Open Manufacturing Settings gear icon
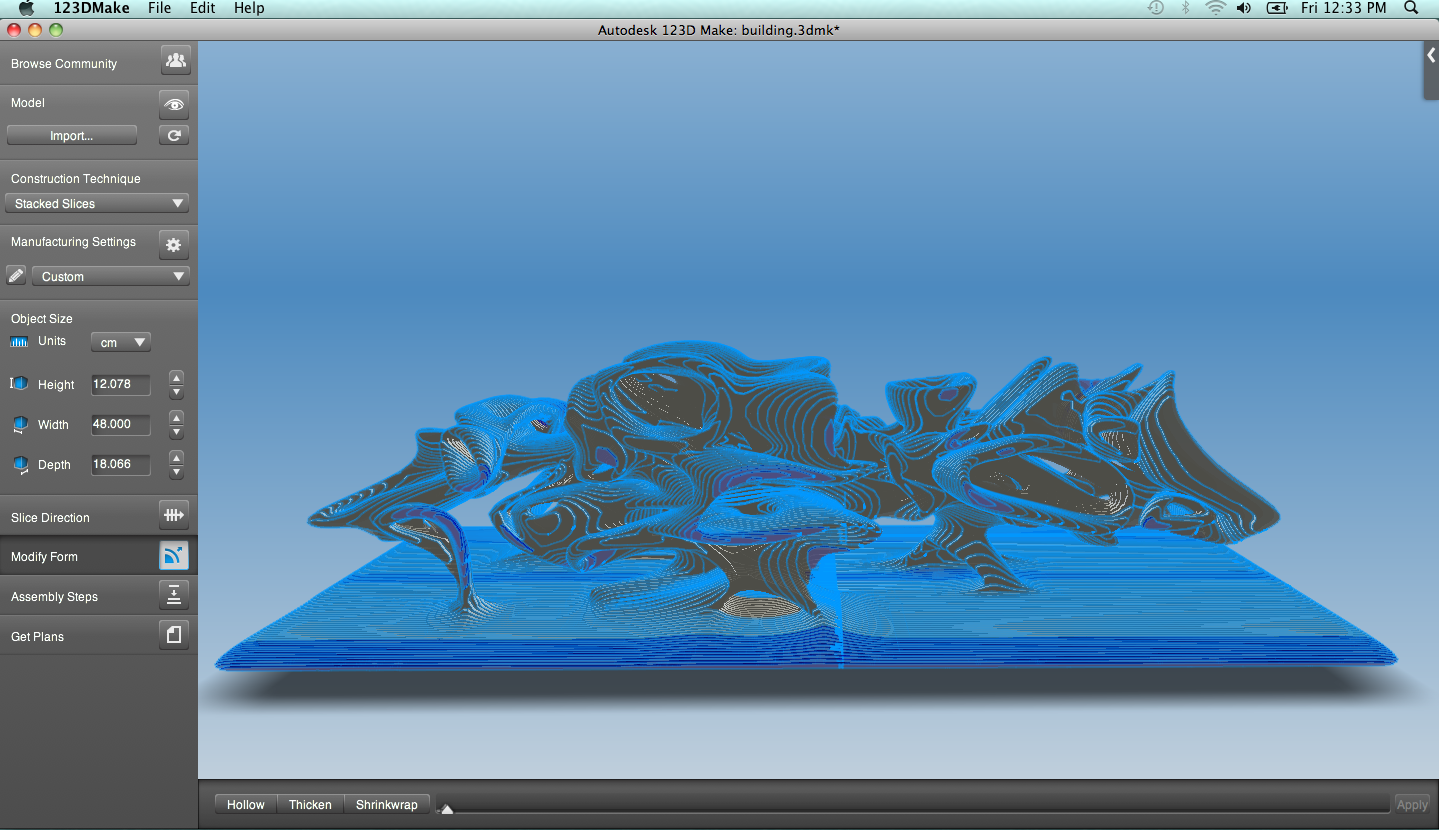The height and width of the screenshot is (830, 1439). (x=174, y=244)
